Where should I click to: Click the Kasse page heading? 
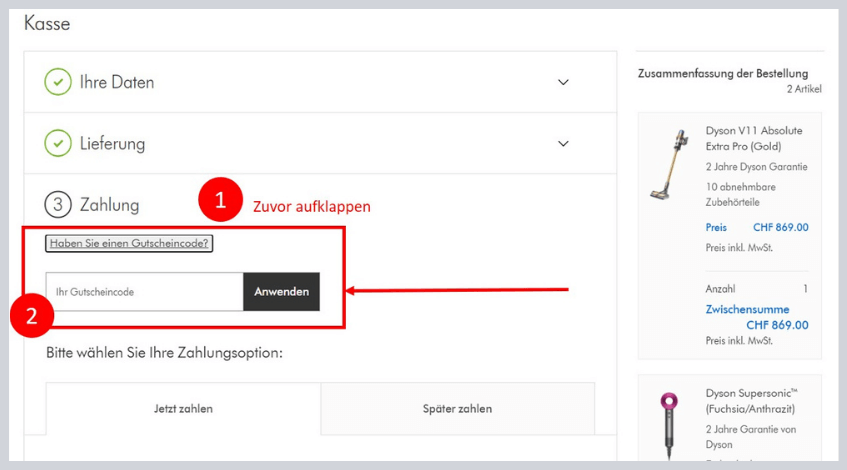(x=47, y=24)
